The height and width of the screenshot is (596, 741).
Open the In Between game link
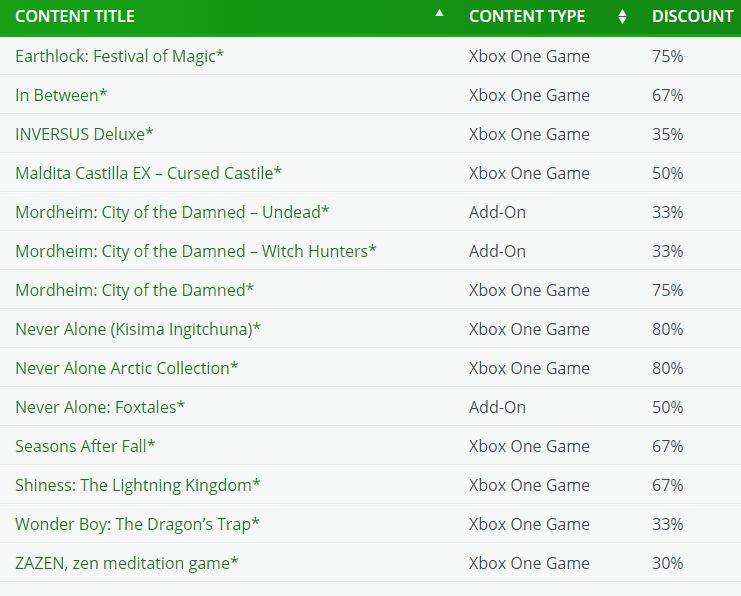61,95
